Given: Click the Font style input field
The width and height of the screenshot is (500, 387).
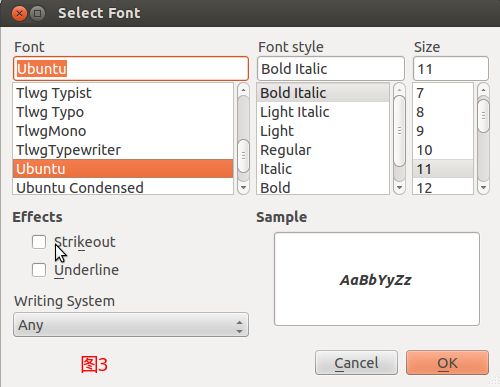Looking at the screenshot, I should click(331, 69).
